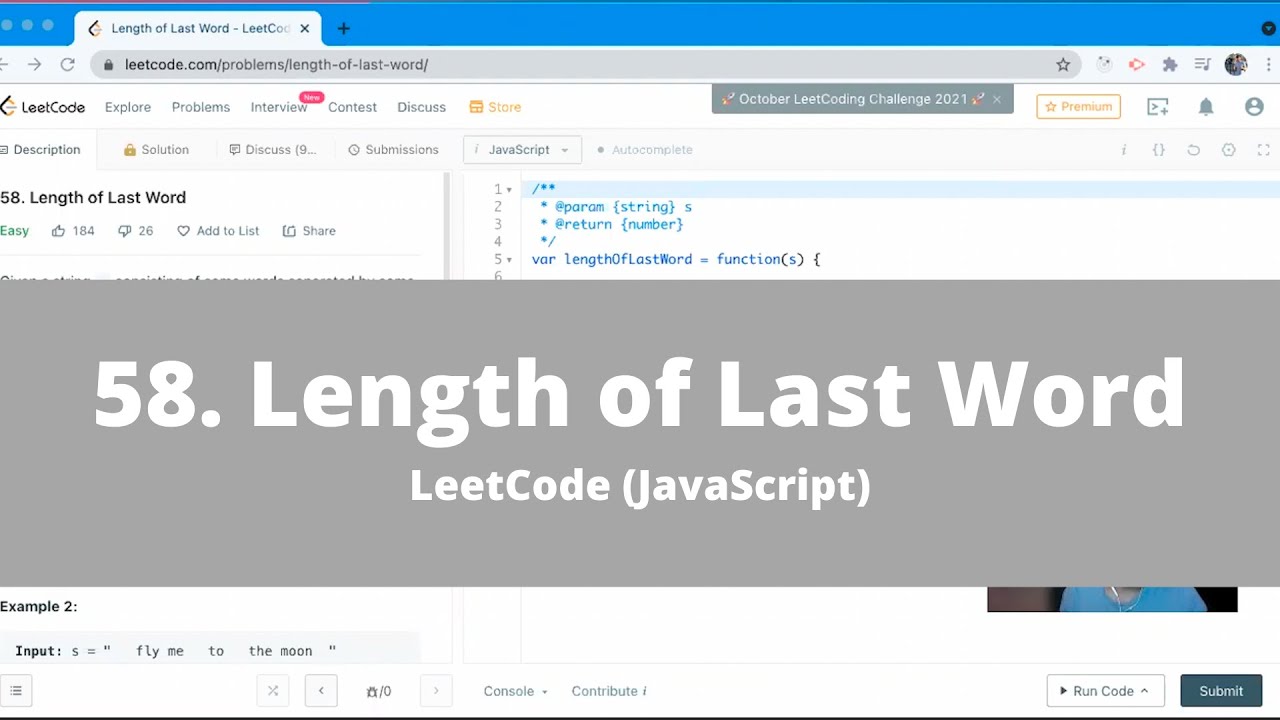
Task: Click the thumbs up on the problem
Action: [x=60, y=231]
